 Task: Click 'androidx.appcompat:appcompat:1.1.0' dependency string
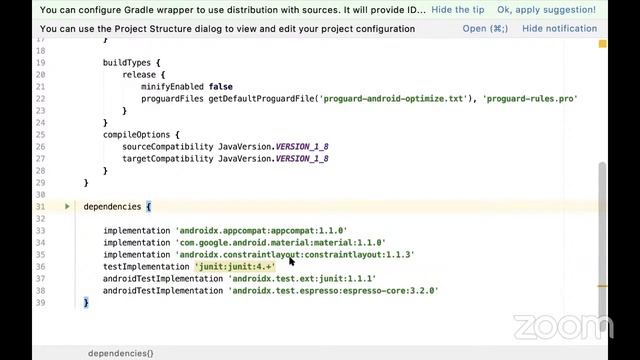pyautogui.click(x=261, y=231)
